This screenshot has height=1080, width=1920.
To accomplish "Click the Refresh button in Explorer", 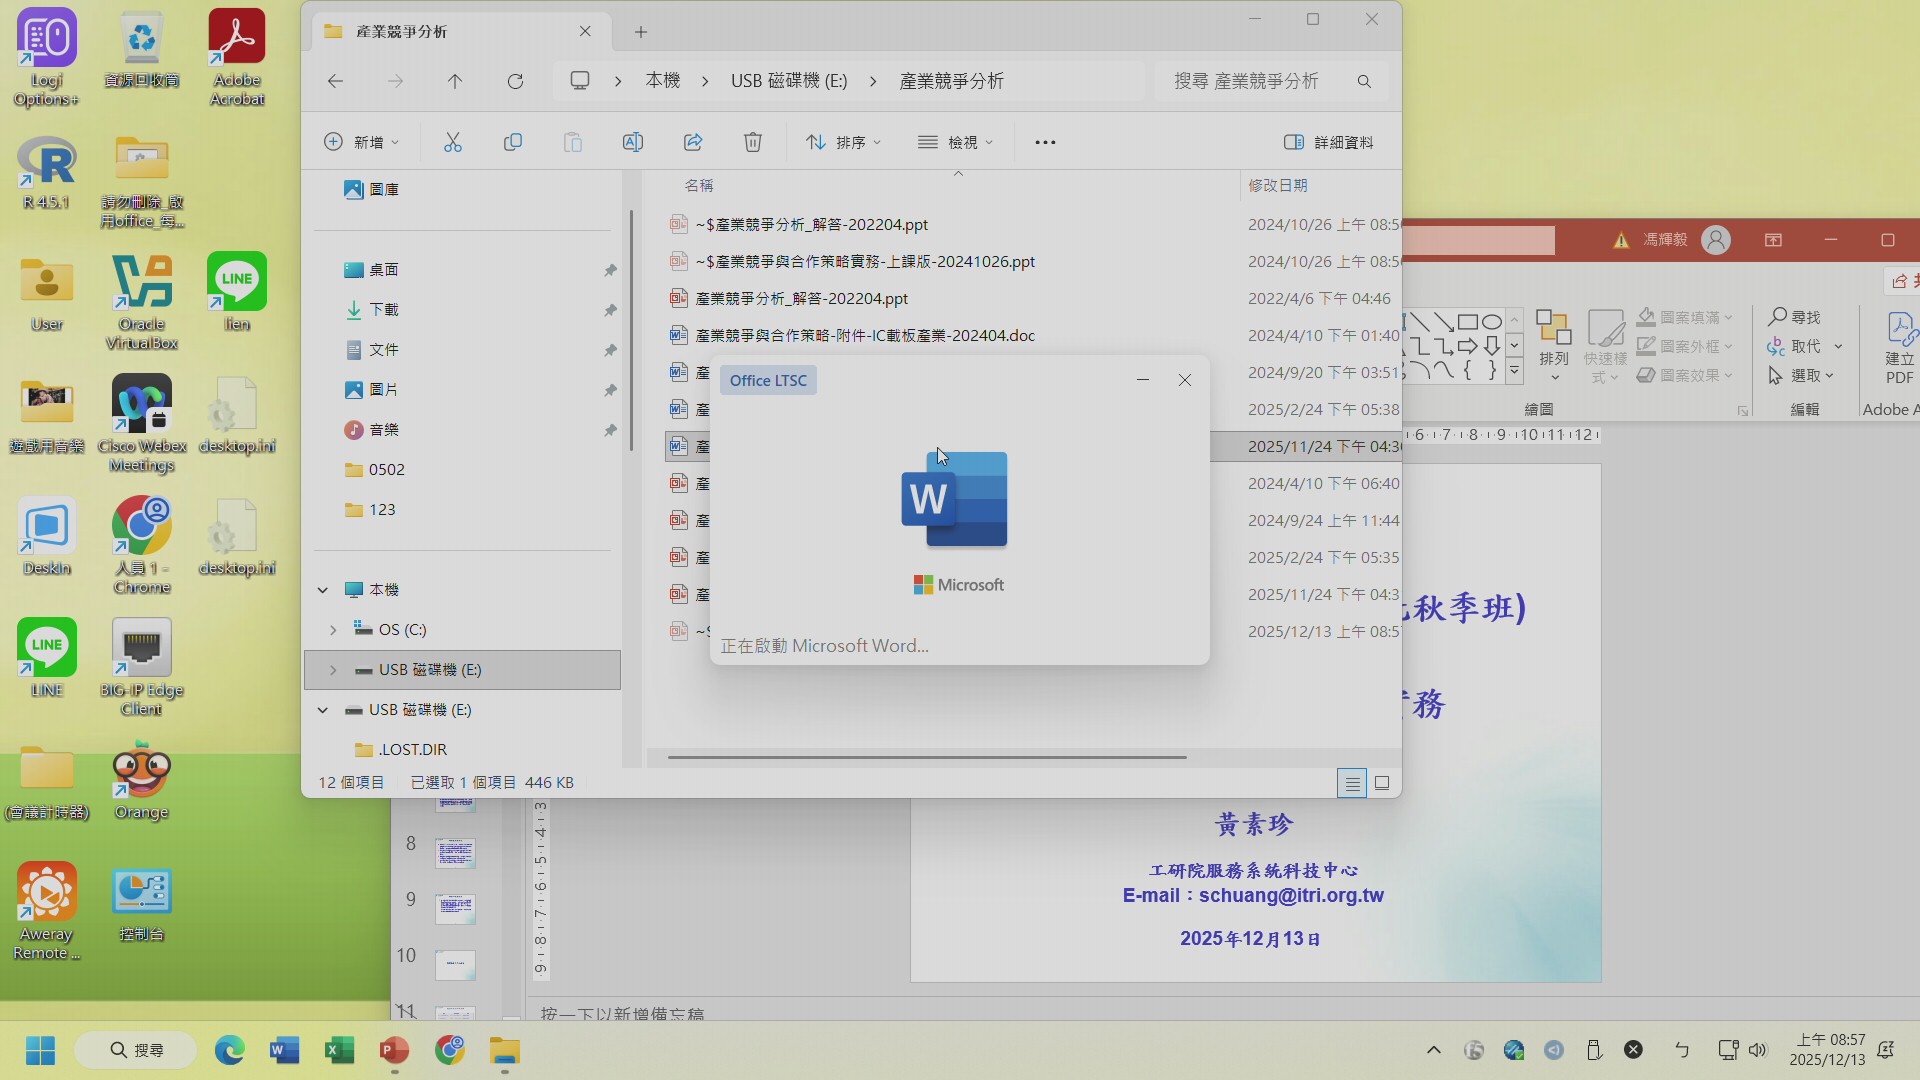I will [x=515, y=81].
